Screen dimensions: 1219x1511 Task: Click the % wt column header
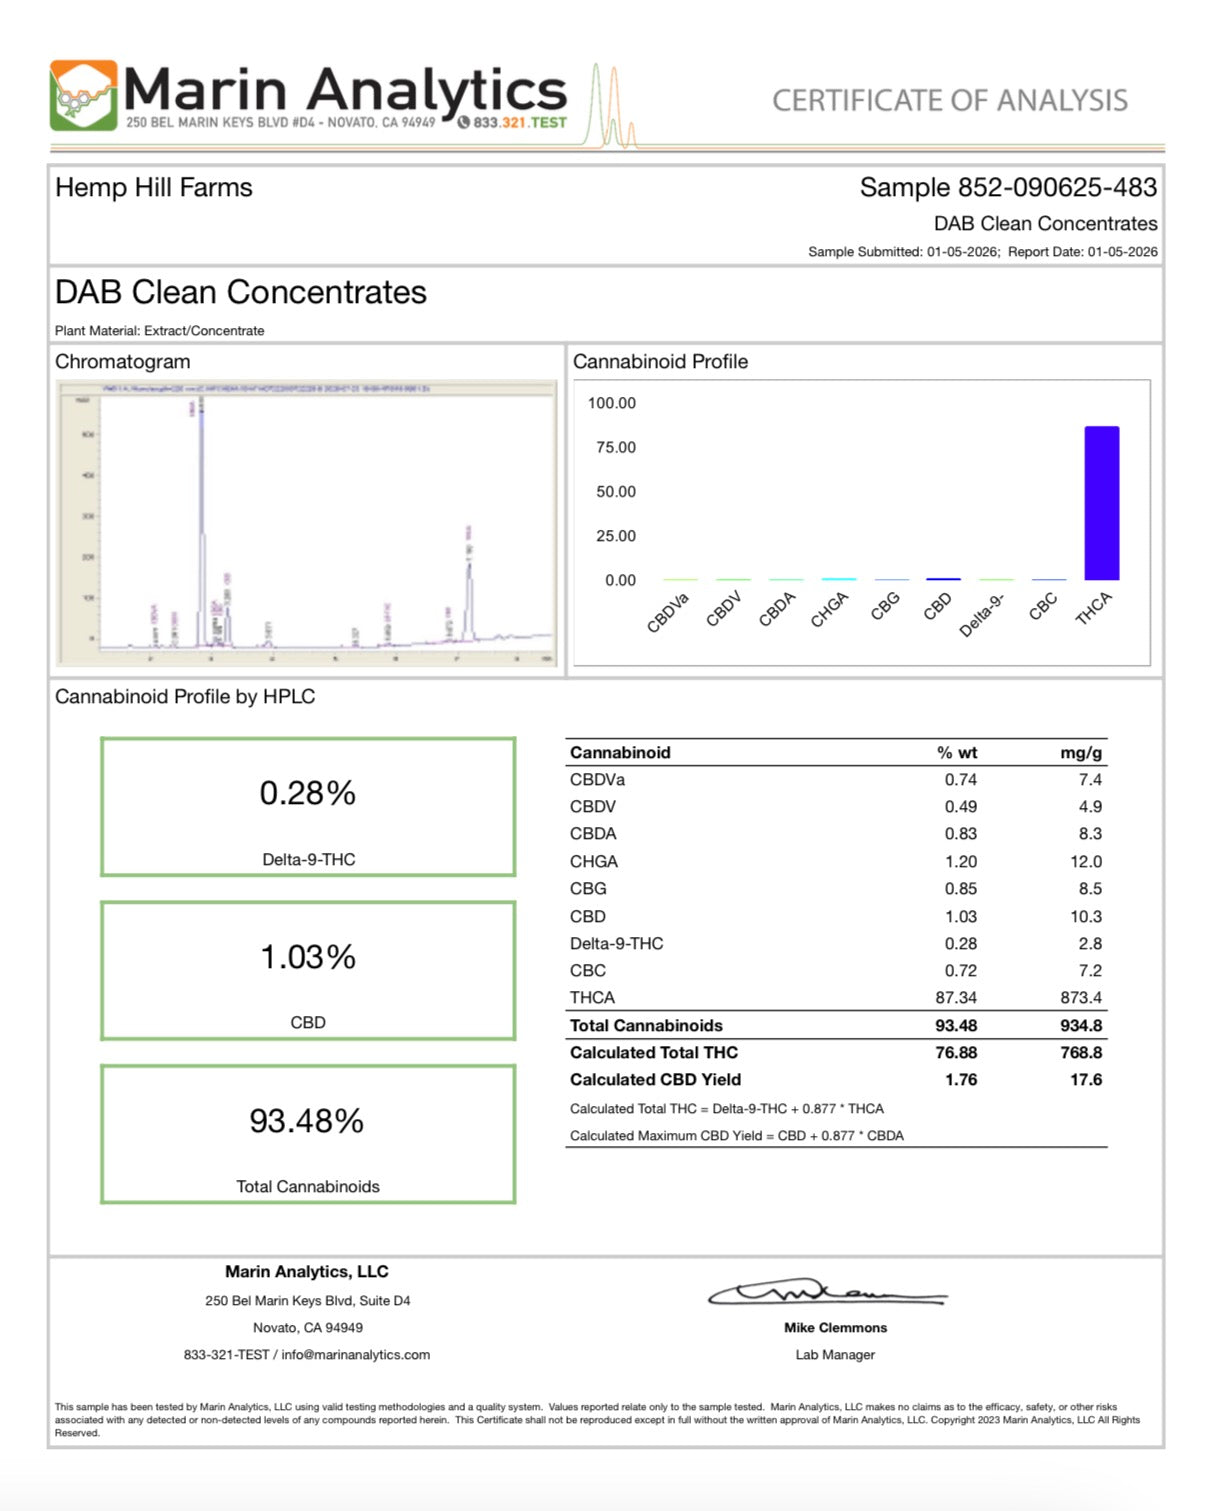click(x=956, y=753)
